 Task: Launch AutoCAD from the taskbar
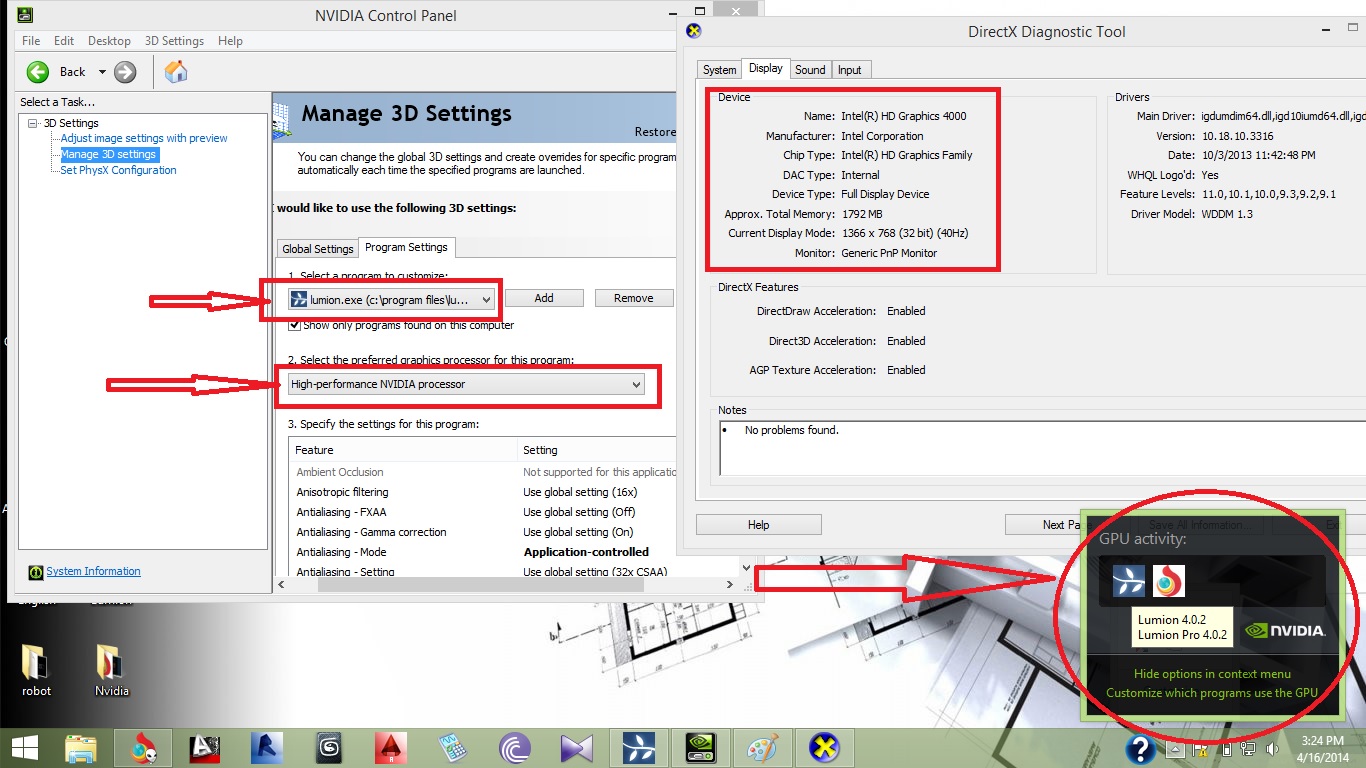coord(390,747)
